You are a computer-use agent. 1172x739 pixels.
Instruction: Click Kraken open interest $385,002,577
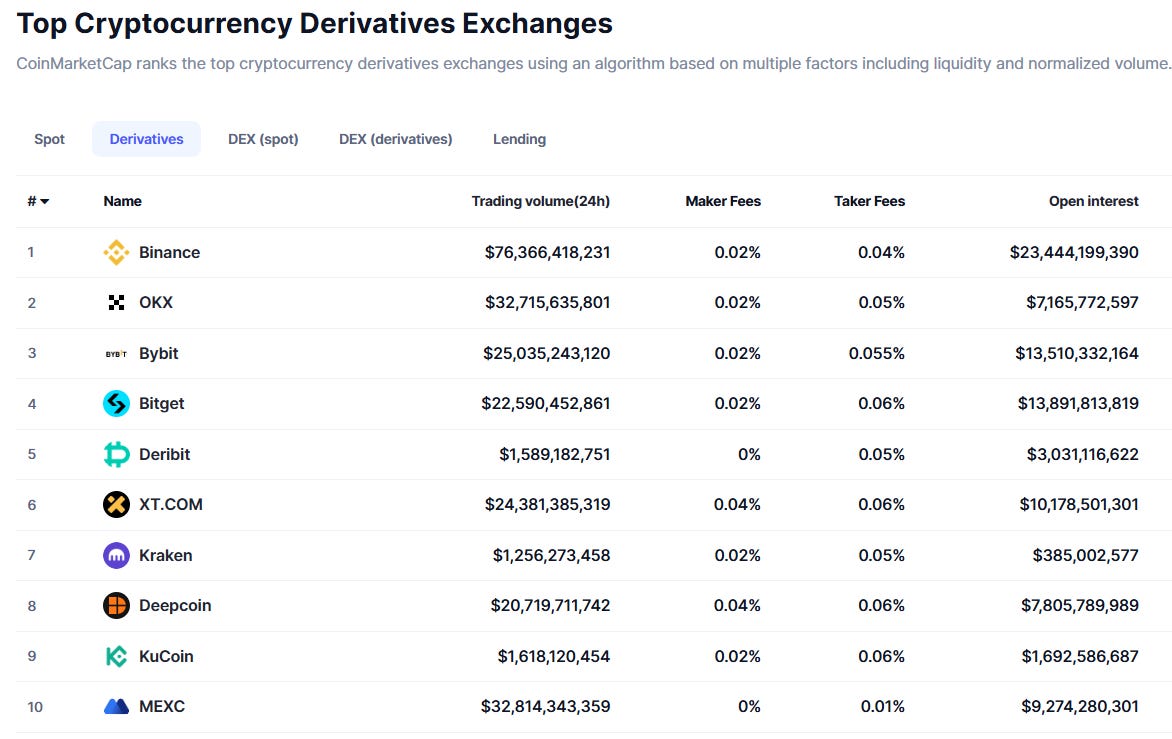click(x=1085, y=555)
